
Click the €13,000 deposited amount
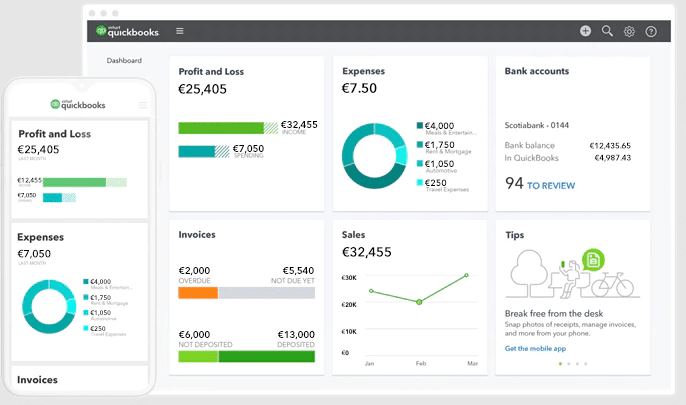pos(296,335)
